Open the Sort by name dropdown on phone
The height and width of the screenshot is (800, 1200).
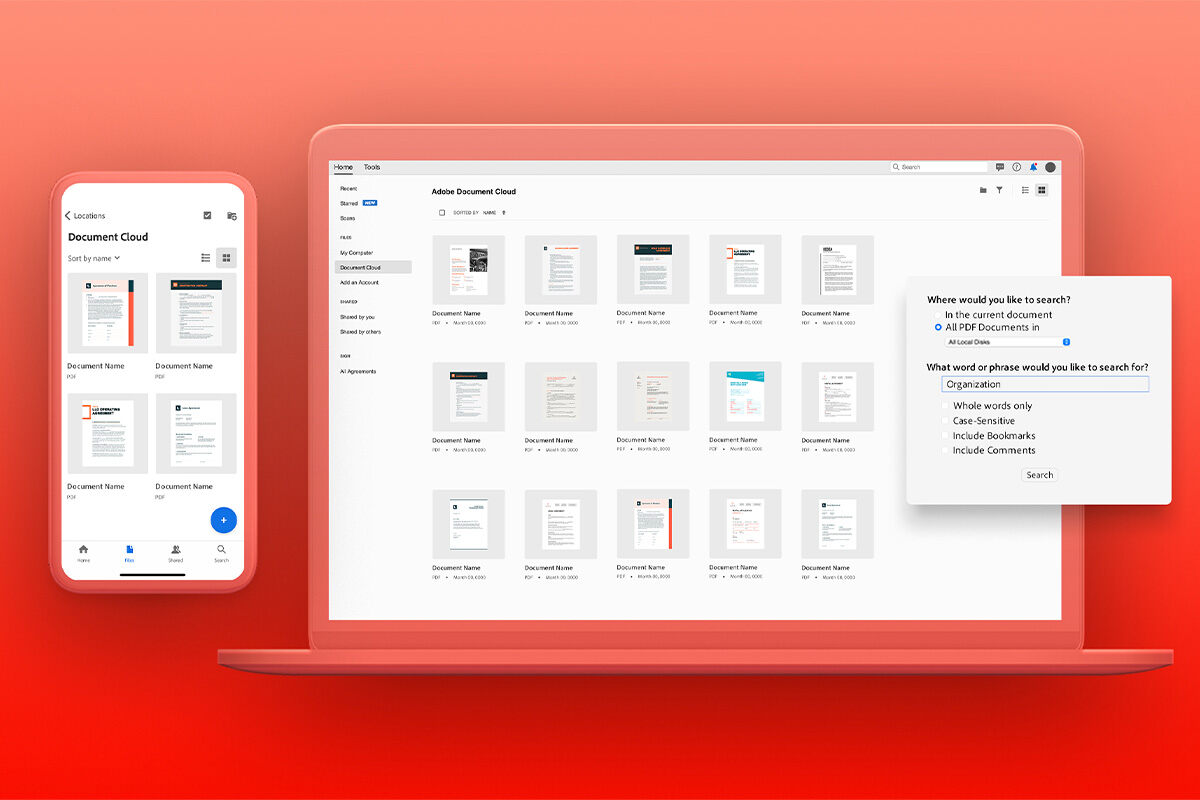(x=94, y=258)
